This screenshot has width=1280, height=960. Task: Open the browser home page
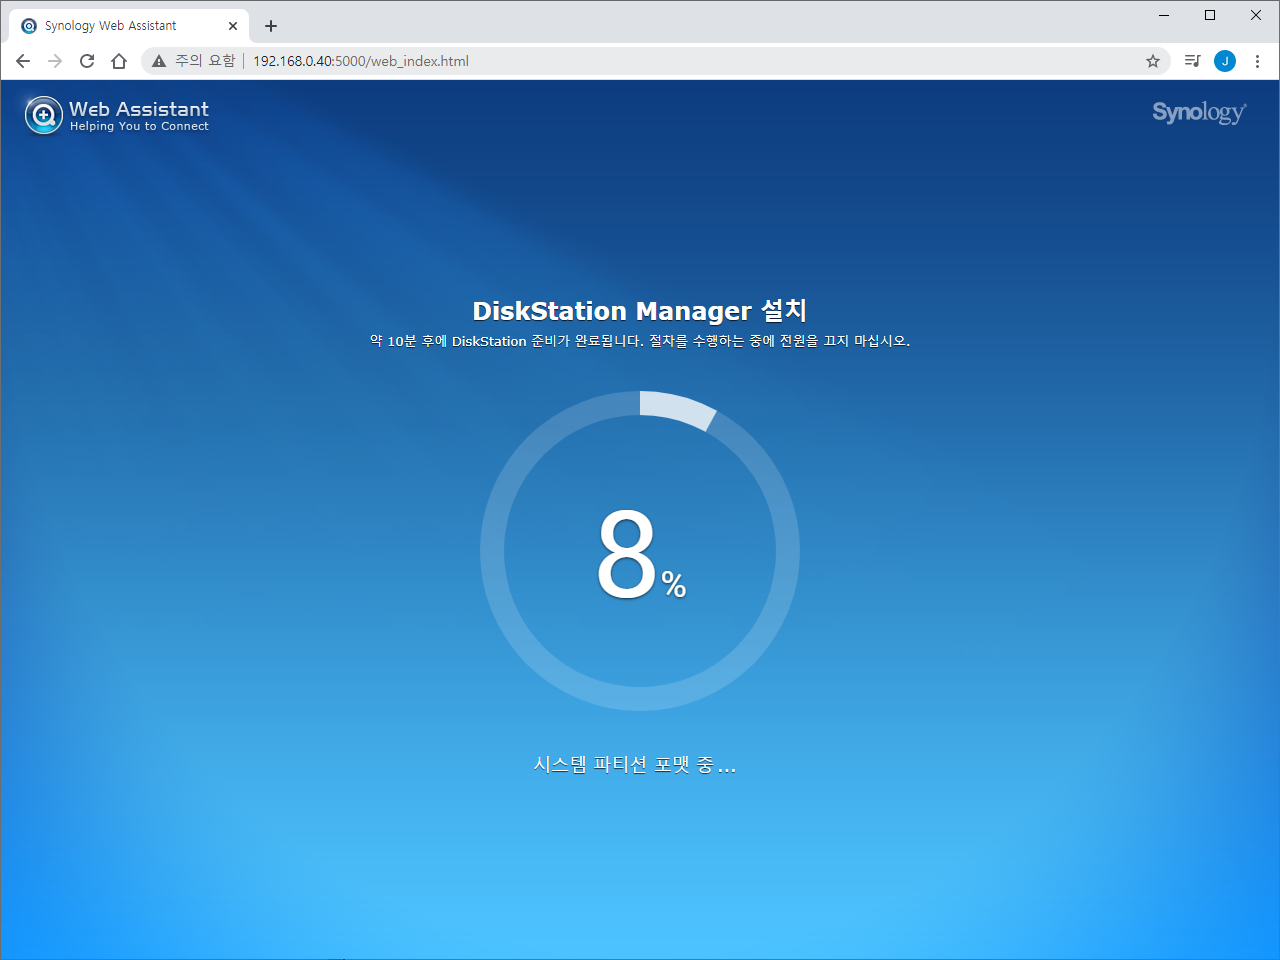tap(119, 61)
